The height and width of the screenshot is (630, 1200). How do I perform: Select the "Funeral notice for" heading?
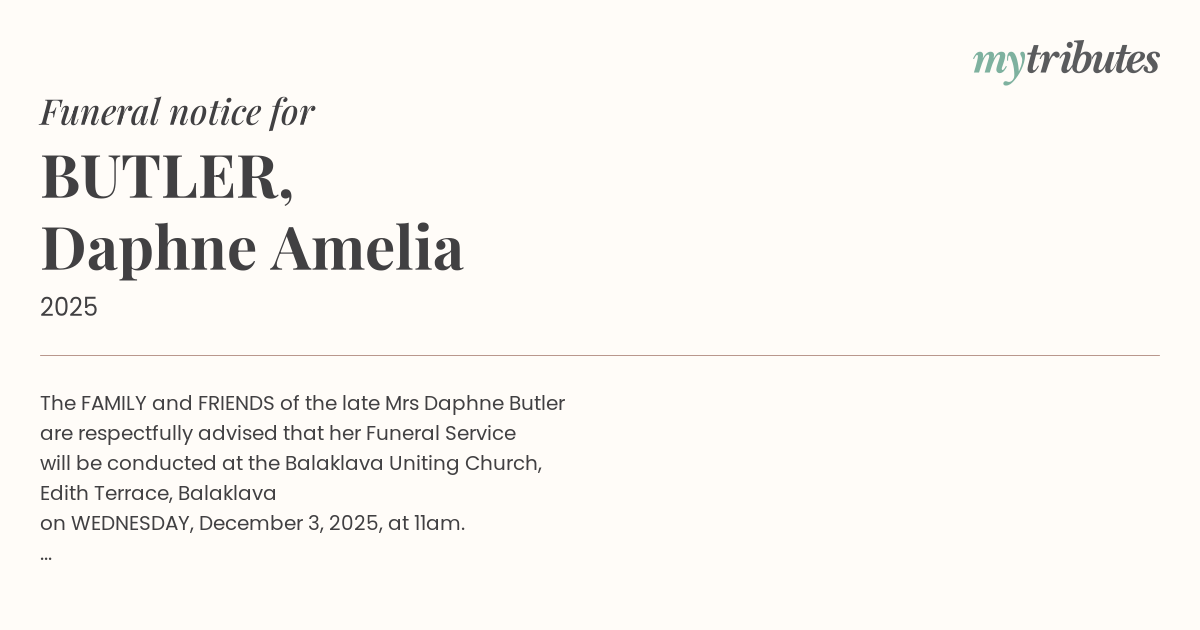coord(177,112)
